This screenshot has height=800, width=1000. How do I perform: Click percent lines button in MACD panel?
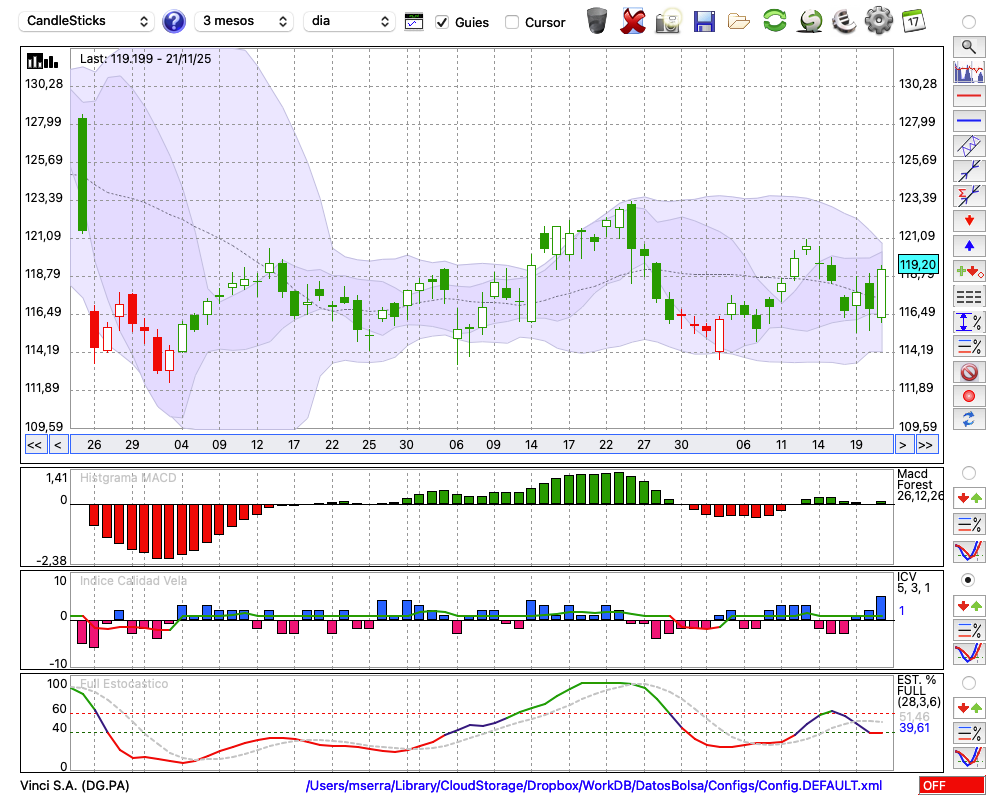[x=969, y=524]
